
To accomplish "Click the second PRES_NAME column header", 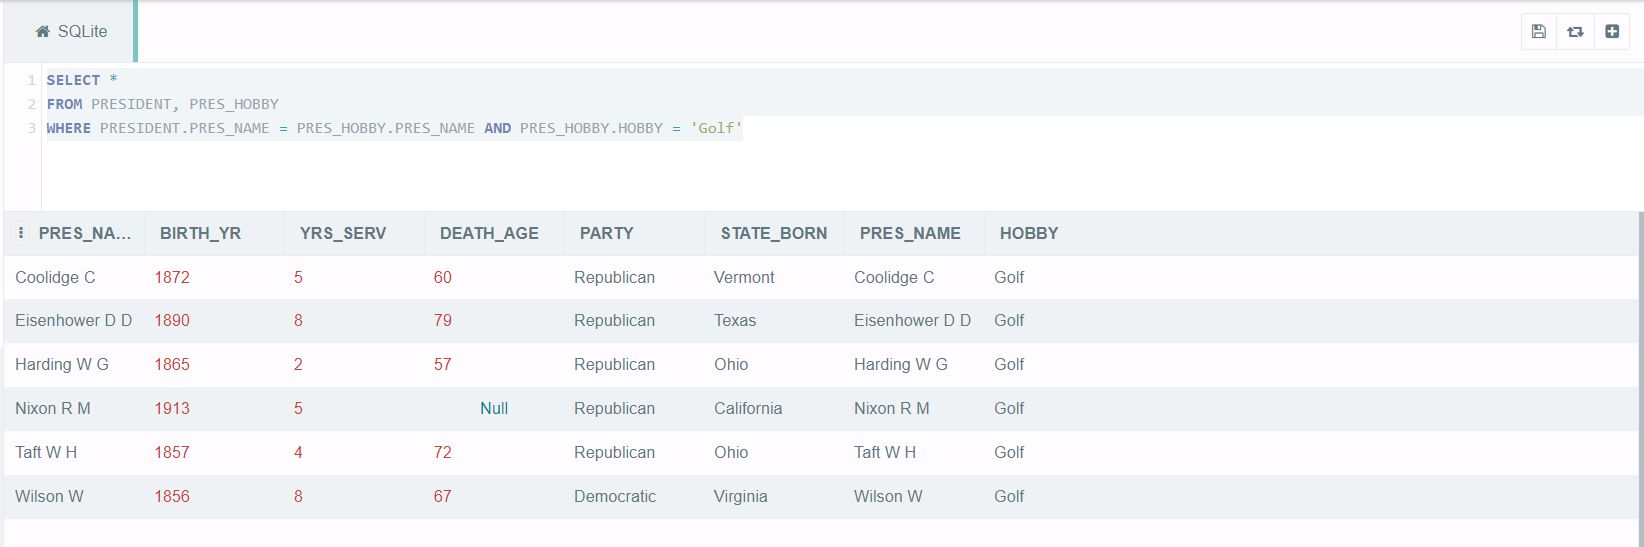I will tap(910, 233).
